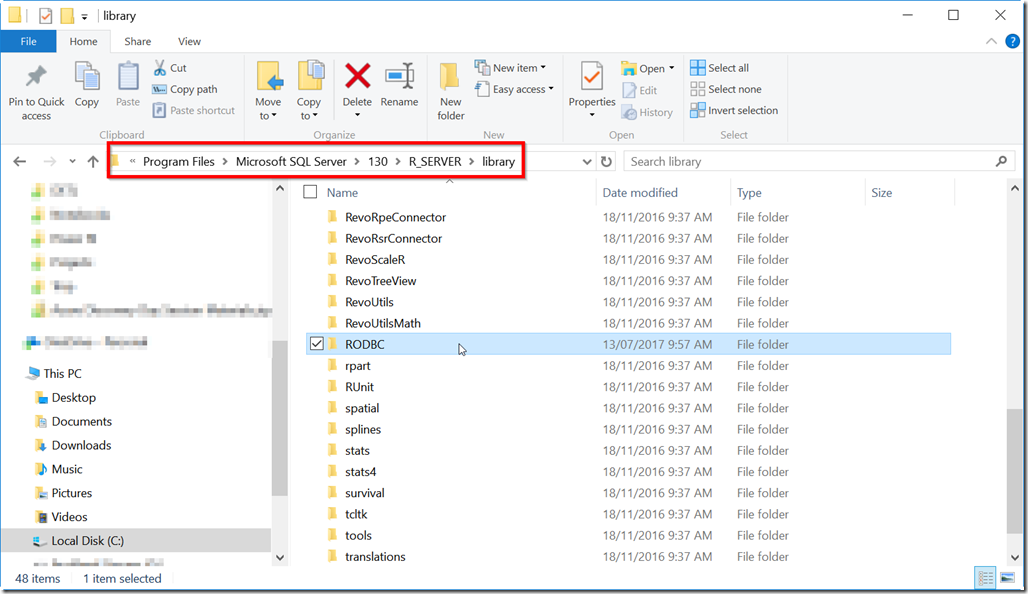Switch to the View tab

coord(189,41)
